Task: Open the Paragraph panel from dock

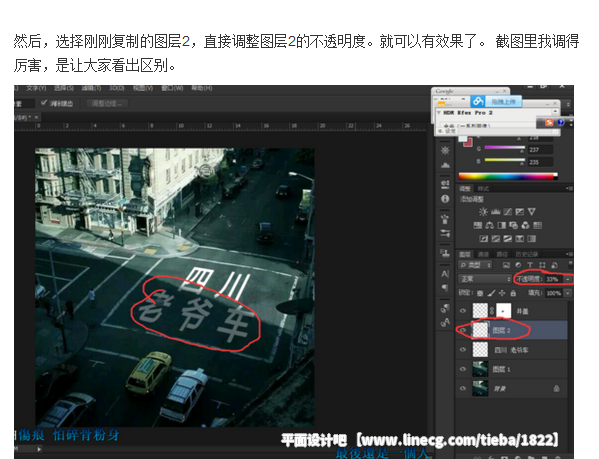Action: 445,287
